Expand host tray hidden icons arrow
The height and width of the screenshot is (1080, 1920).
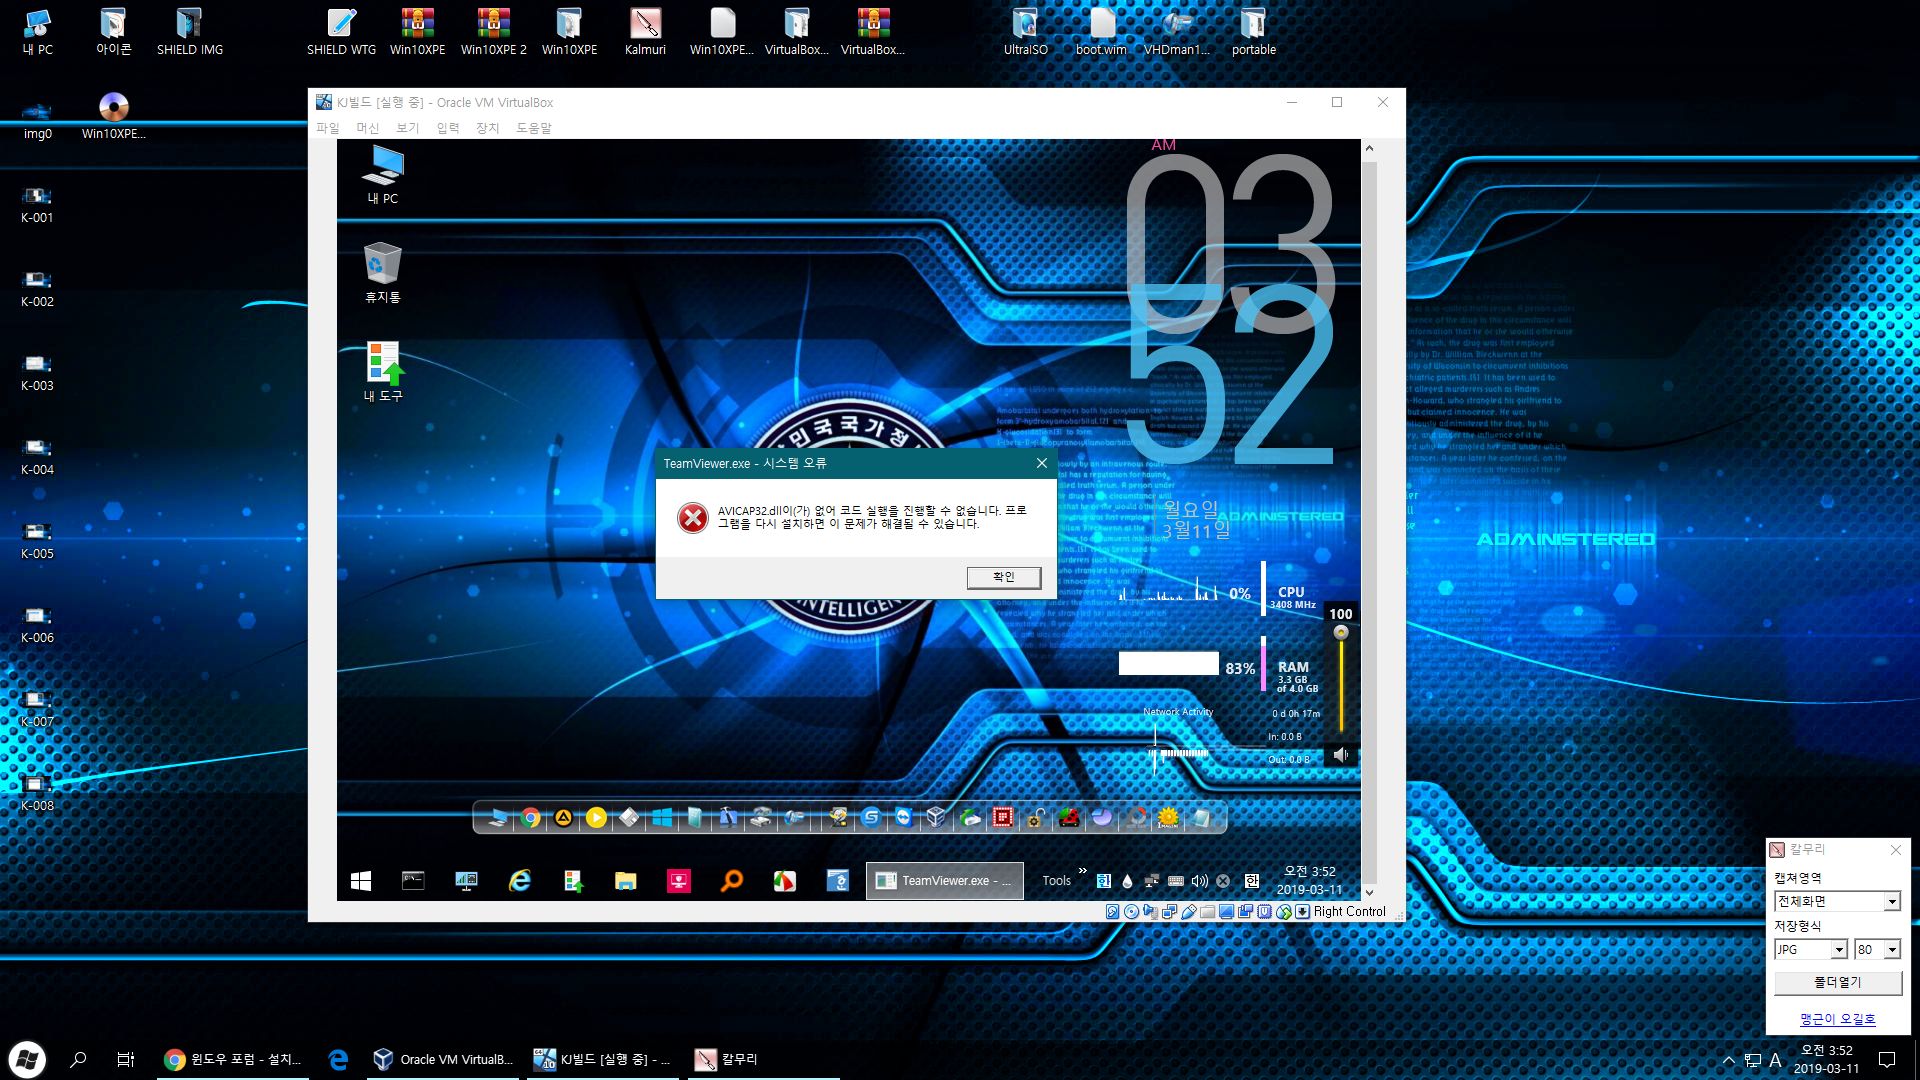(x=1729, y=1060)
